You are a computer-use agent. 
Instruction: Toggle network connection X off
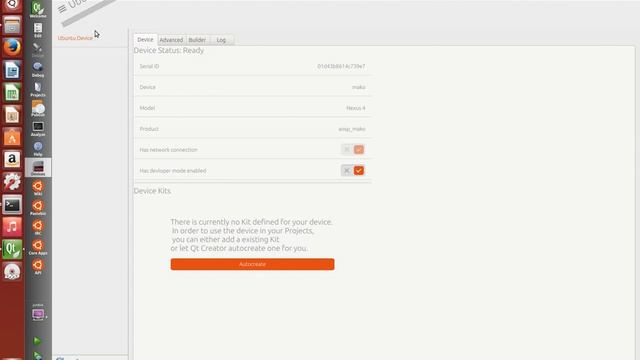(347, 149)
